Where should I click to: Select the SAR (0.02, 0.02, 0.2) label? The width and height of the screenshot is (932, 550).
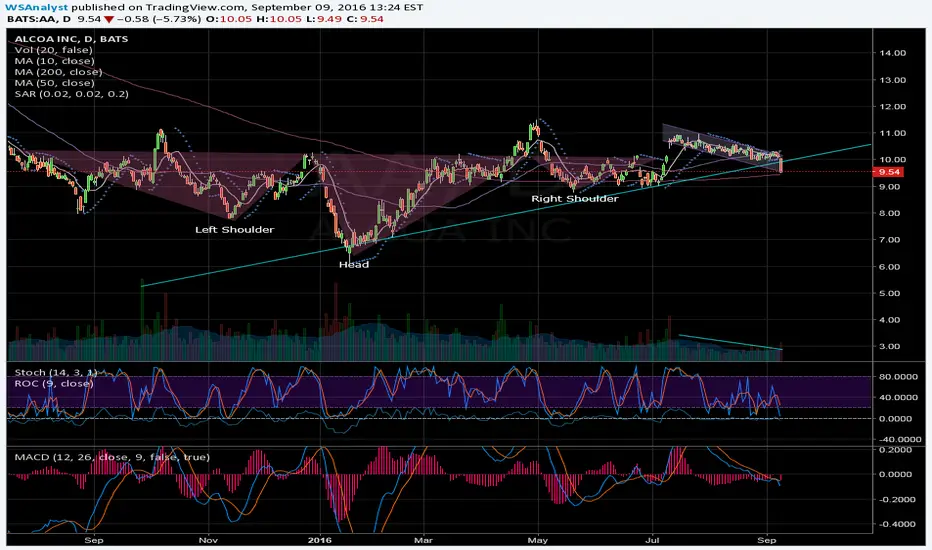coord(71,94)
